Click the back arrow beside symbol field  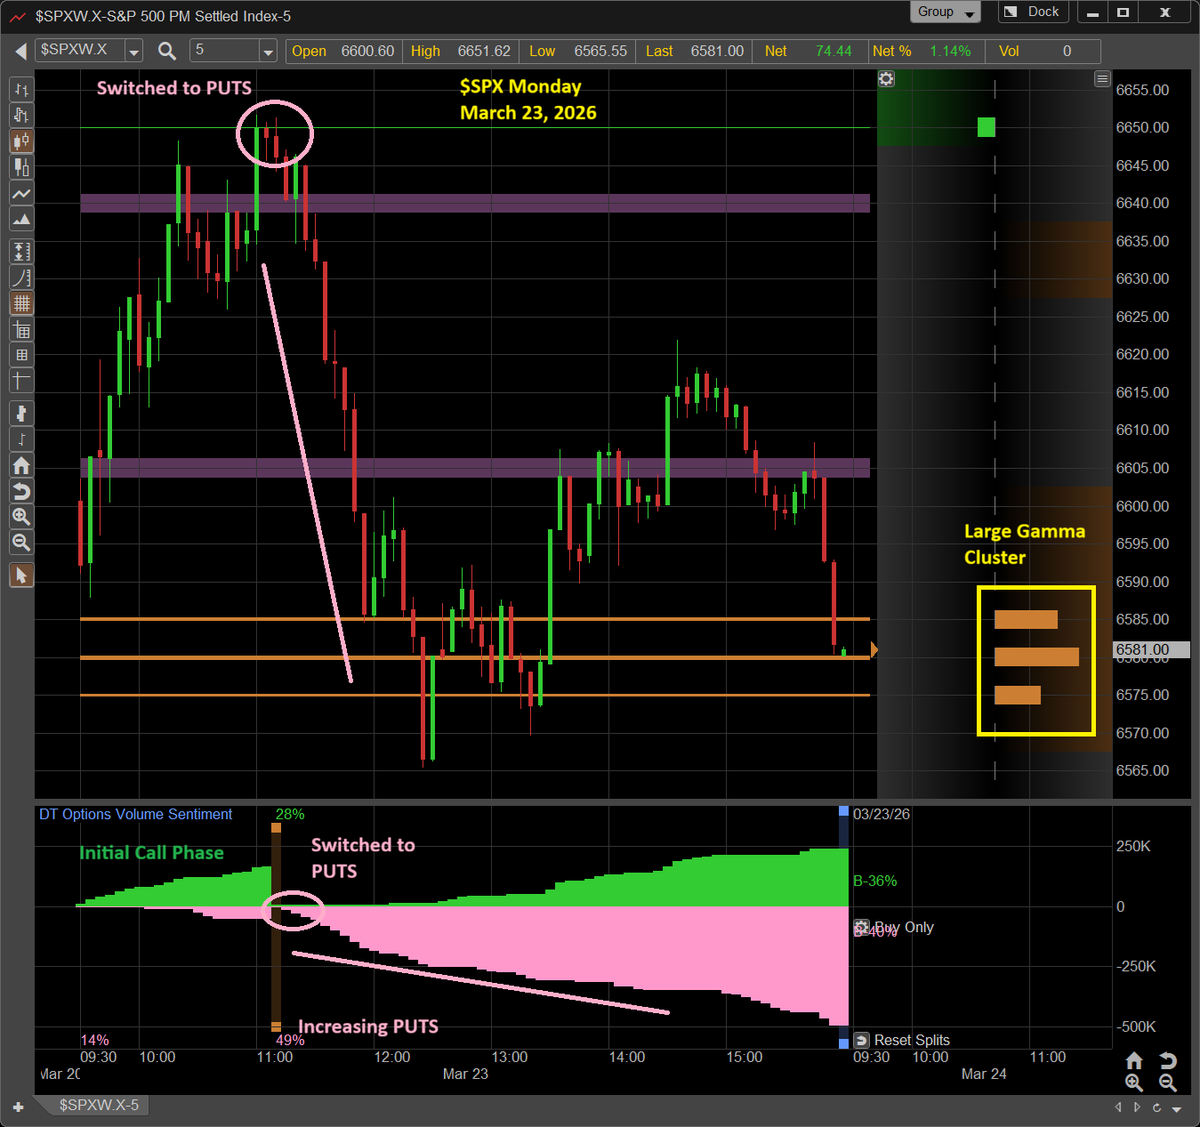point(20,51)
